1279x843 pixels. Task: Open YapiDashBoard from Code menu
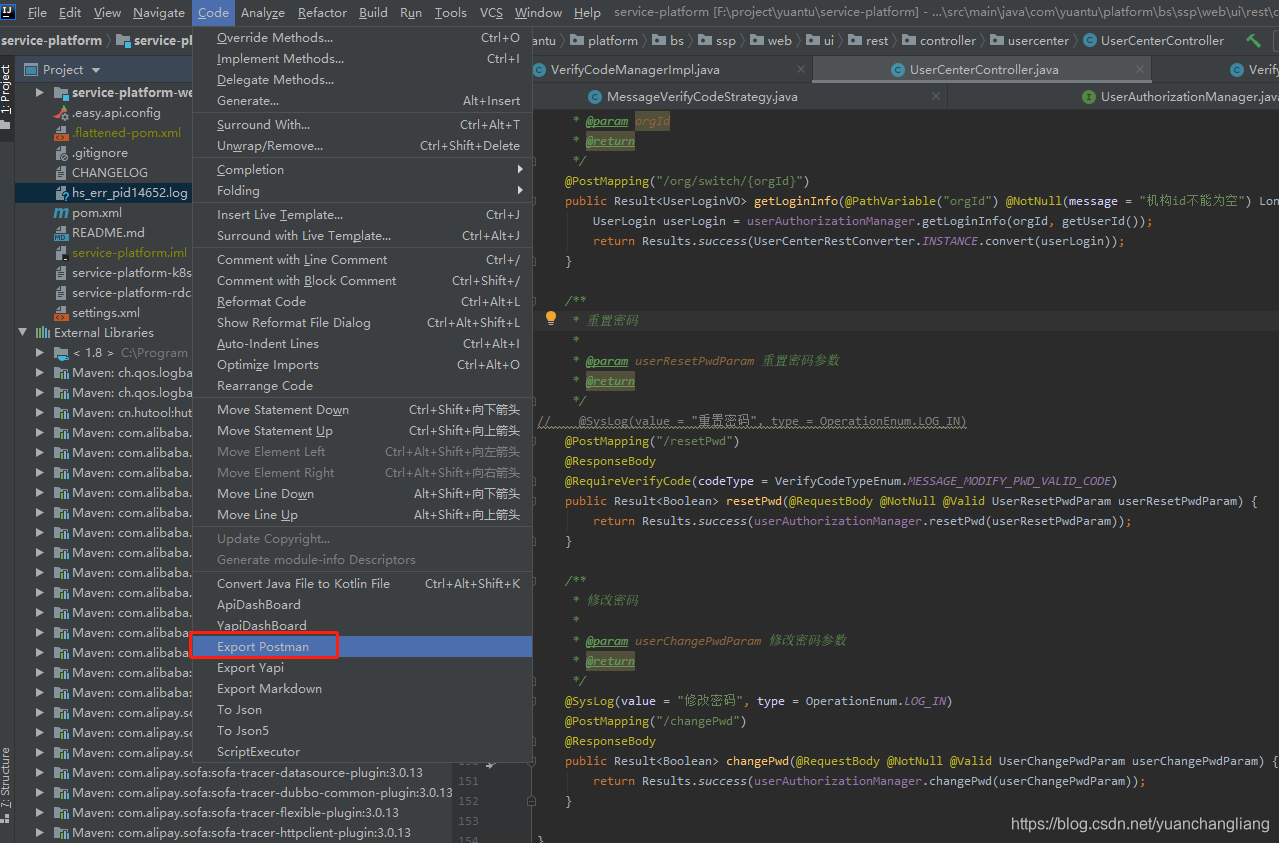coord(362,626)
